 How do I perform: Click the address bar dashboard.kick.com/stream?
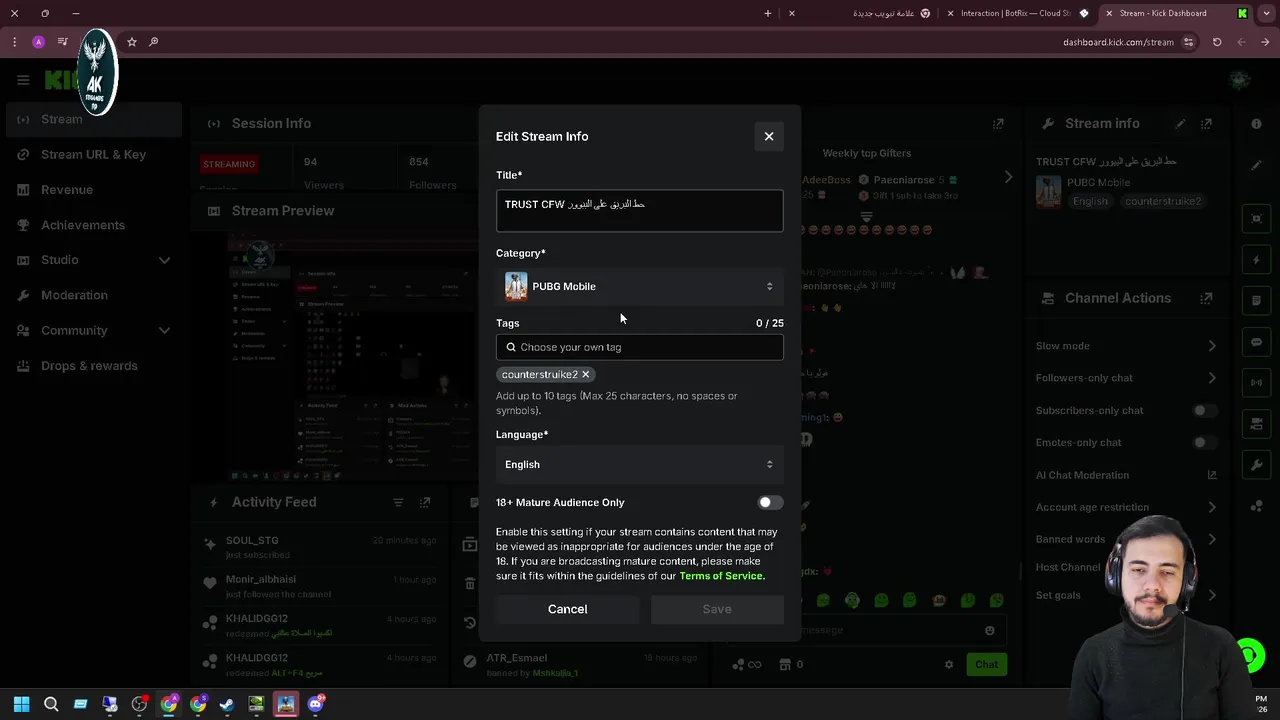pyautogui.click(x=1118, y=42)
